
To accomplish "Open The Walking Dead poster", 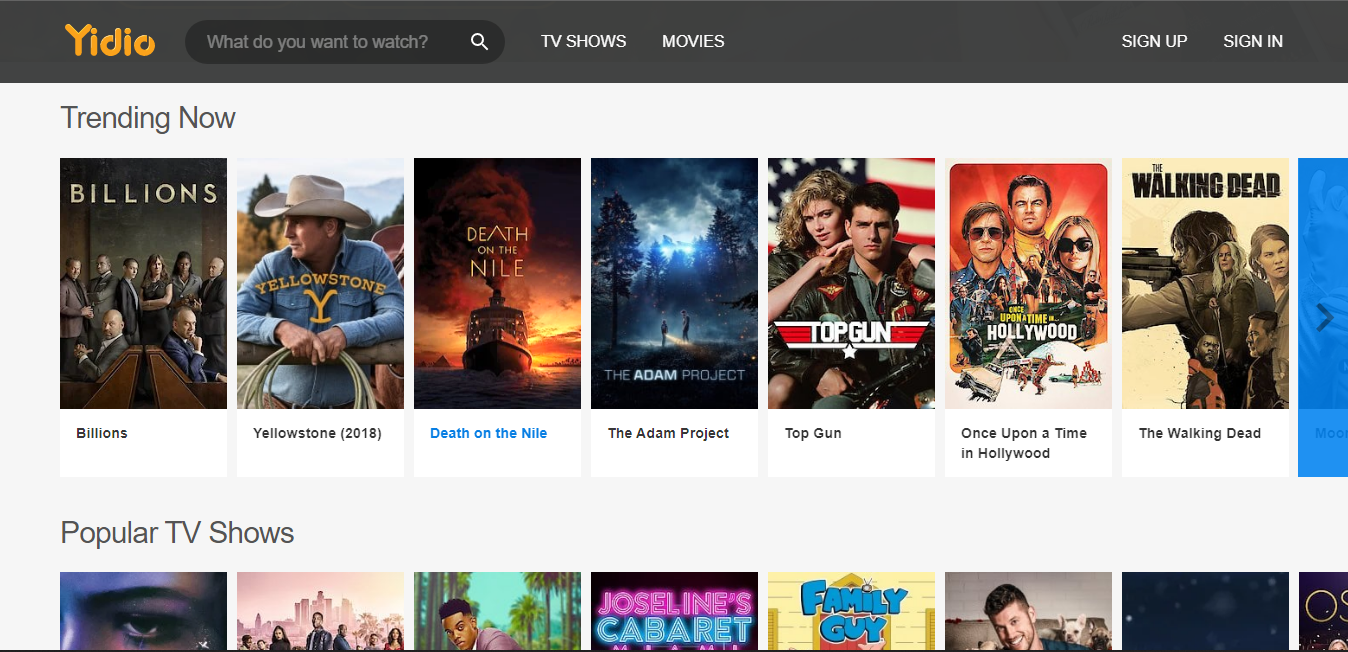I will tap(1205, 283).
